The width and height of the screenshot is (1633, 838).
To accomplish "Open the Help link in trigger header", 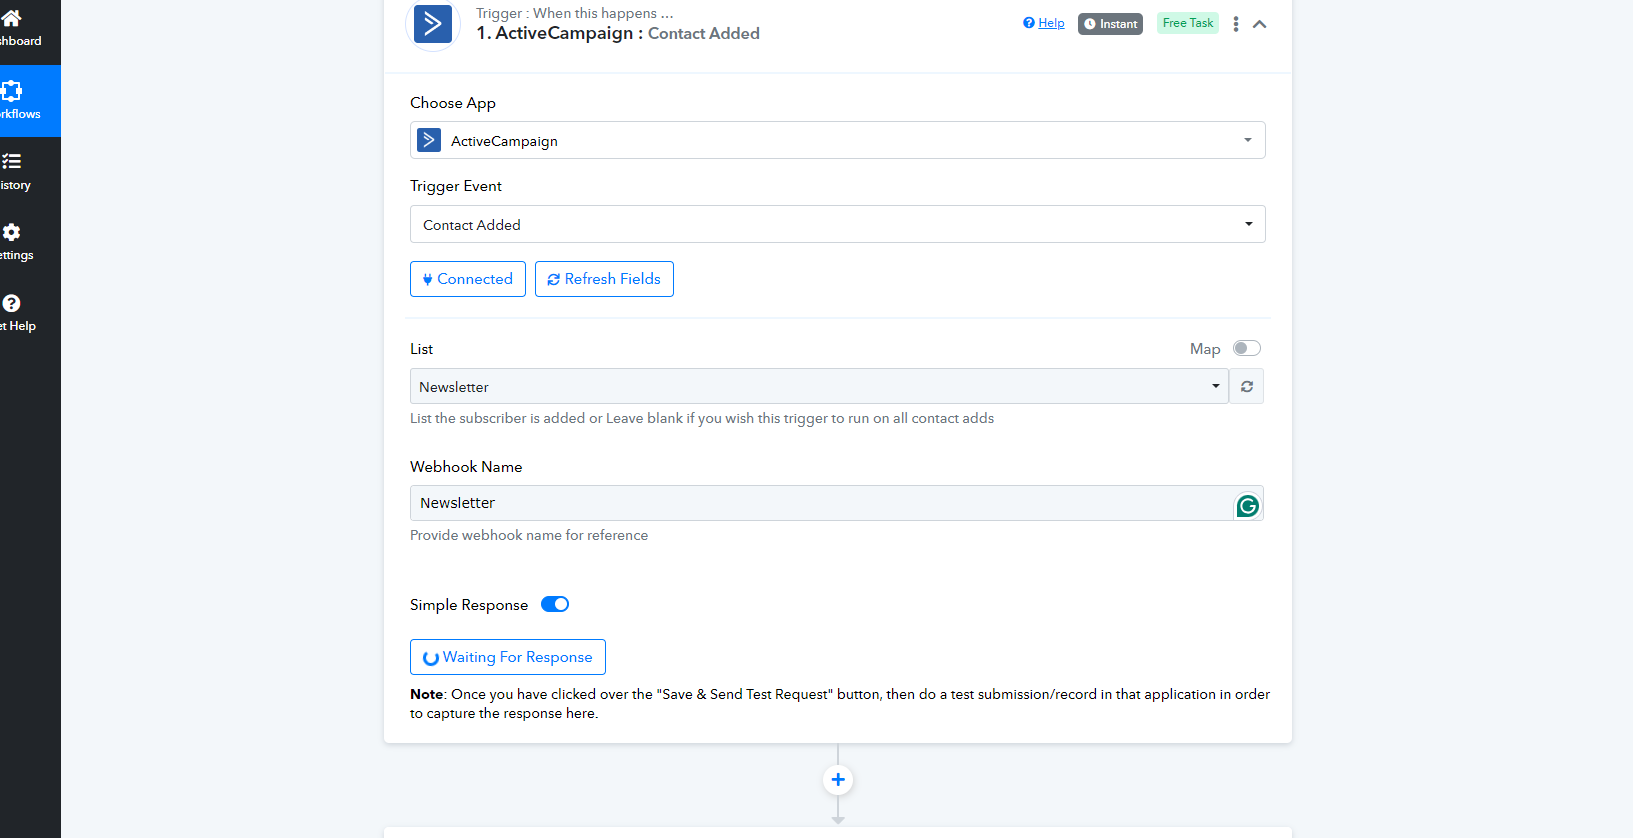I will point(1044,23).
